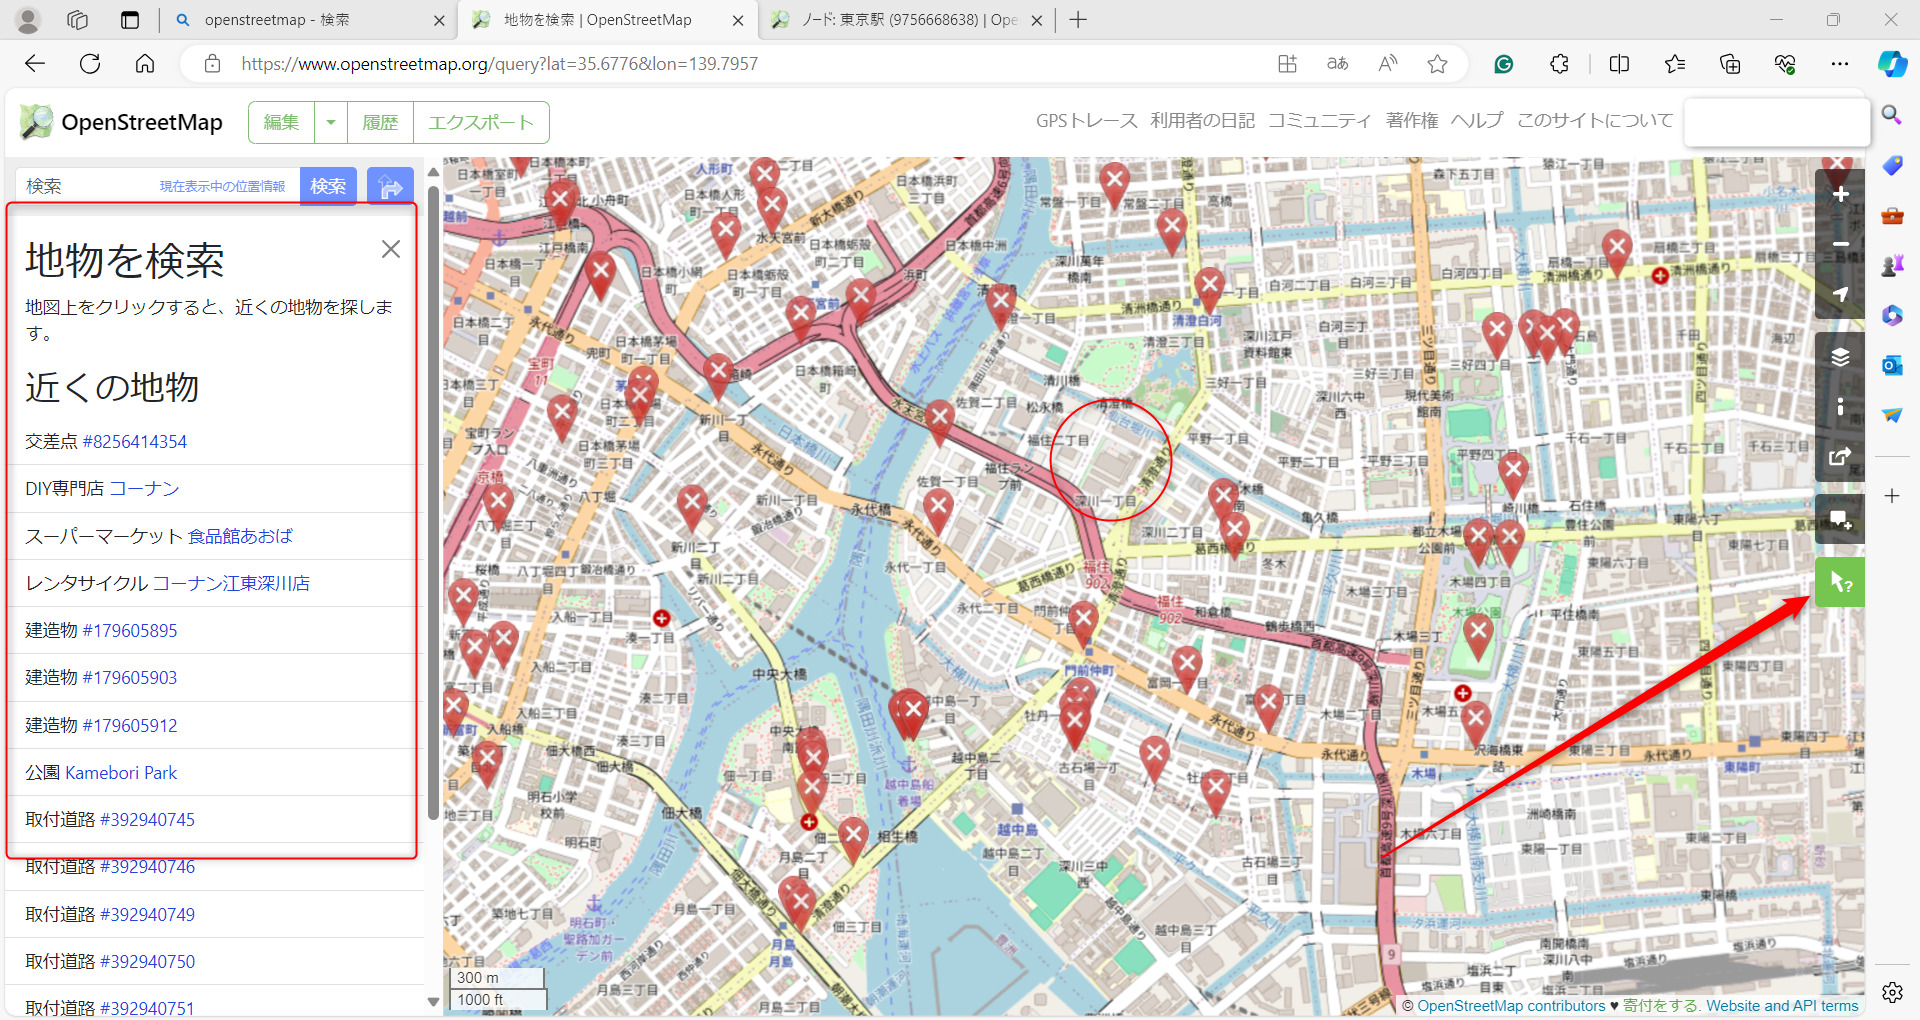Open the ヘルプ menu item

coord(1479,119)
